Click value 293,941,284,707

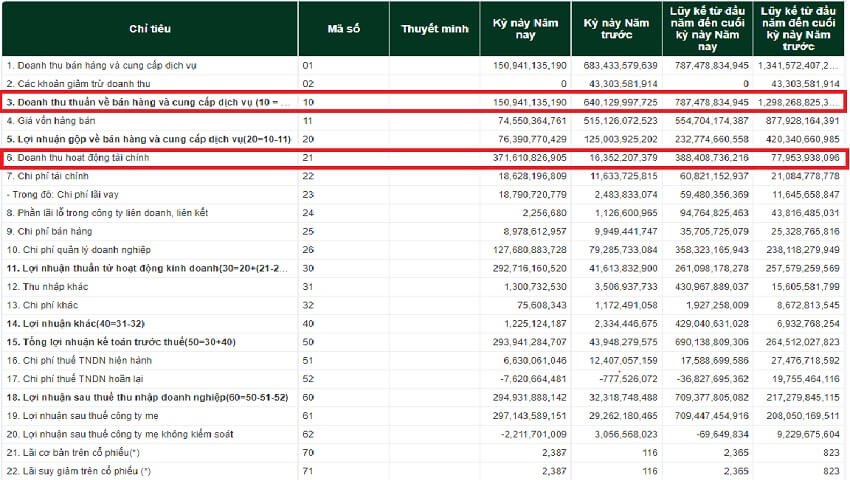pos(530,342)
